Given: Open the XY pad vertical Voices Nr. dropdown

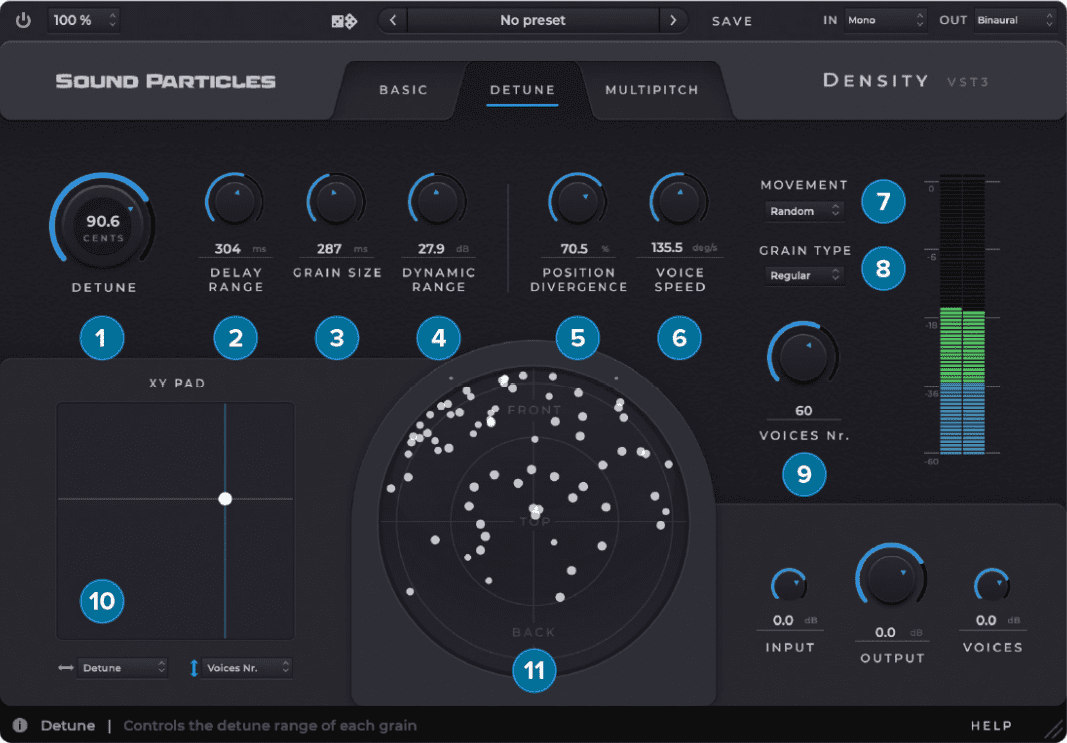Looking at the screenshot, I should (247, 668).
